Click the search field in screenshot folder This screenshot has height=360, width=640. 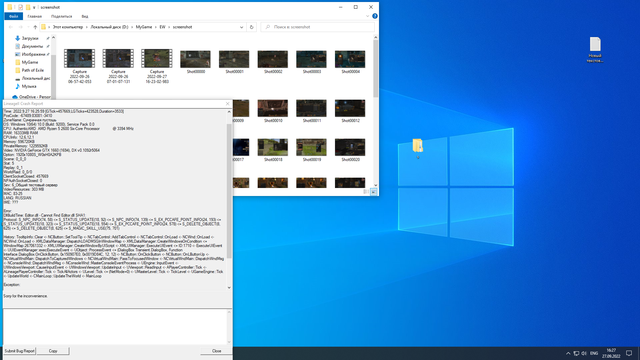[318, 27]
